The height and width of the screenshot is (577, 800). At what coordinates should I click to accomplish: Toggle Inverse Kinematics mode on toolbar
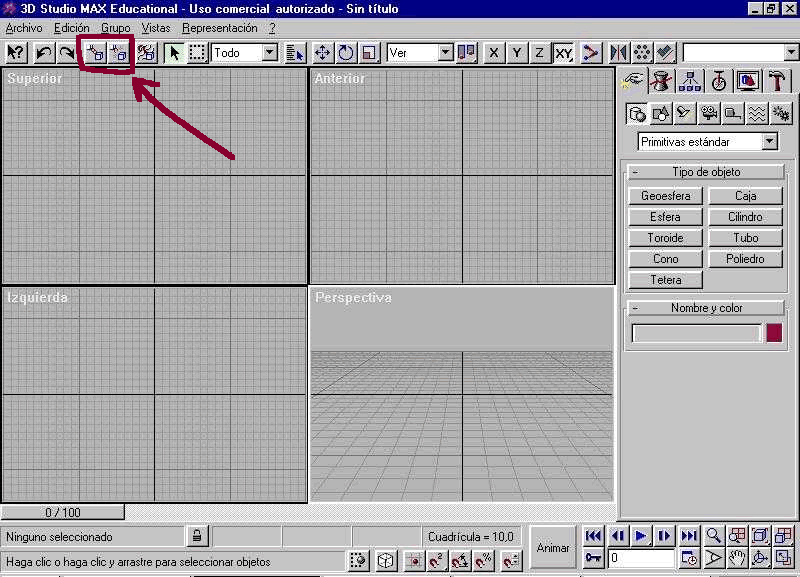[x=591, y=53]
